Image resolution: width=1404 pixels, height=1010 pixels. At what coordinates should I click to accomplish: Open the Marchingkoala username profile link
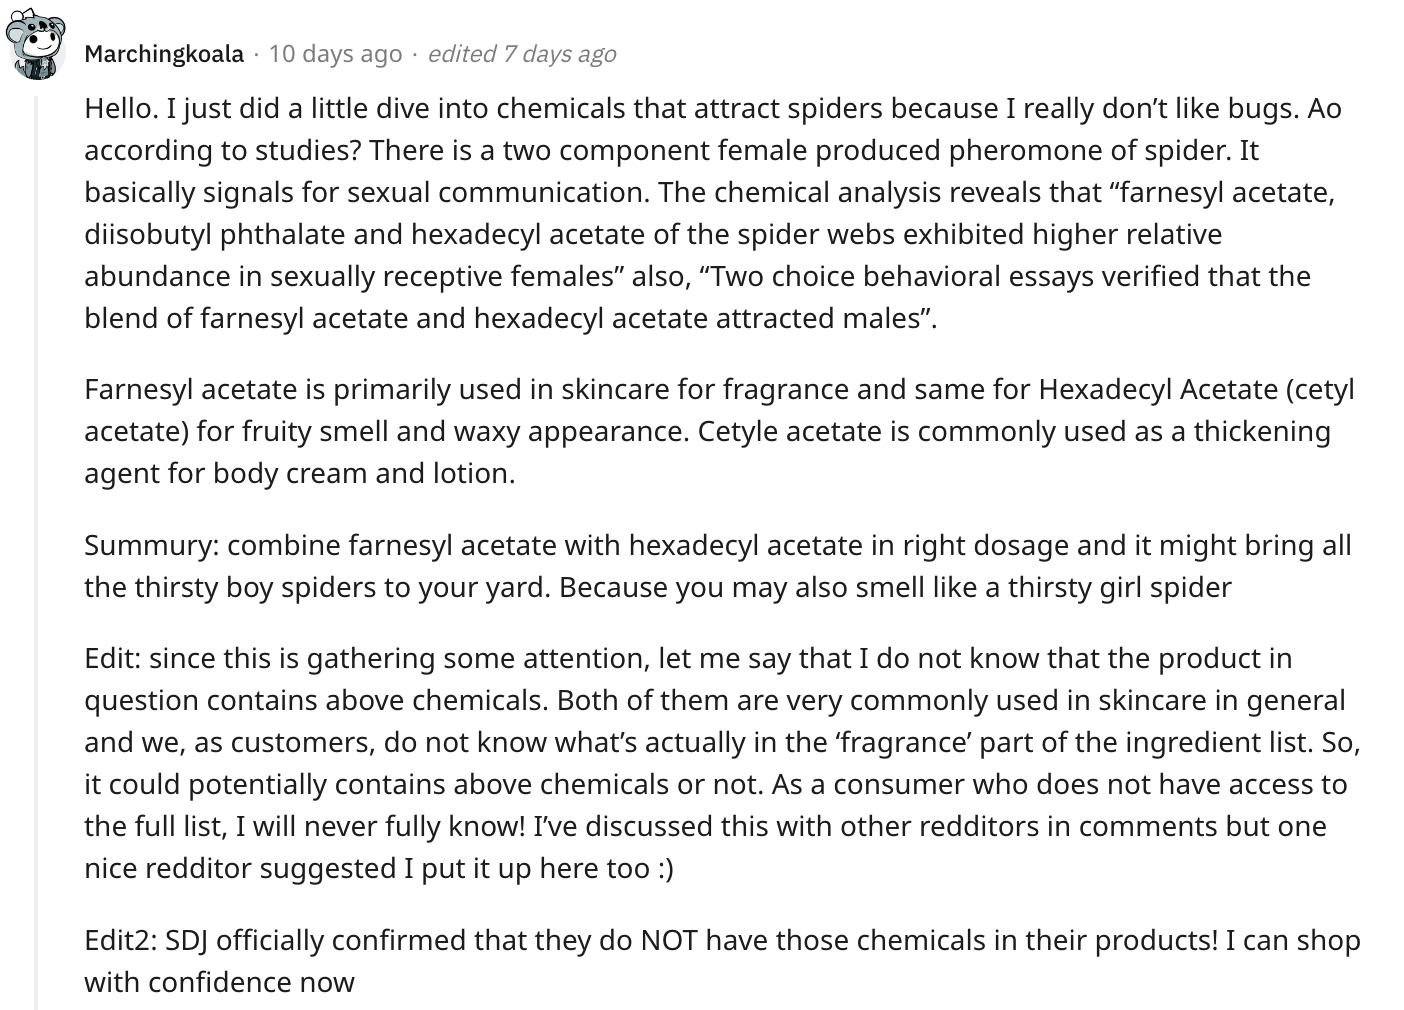[x=164, y=54]
